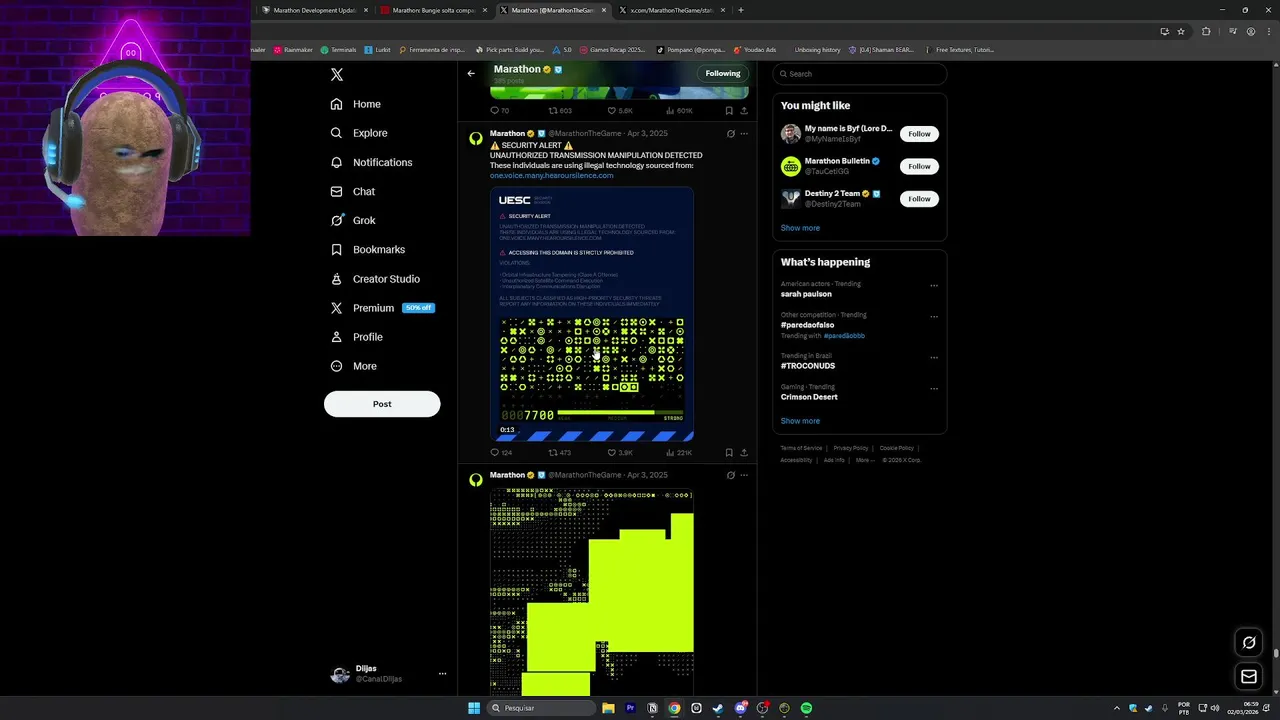
Task: Open options dots for Crimson Desert trend
Action: pyautogui.click(x=934, y=388)
